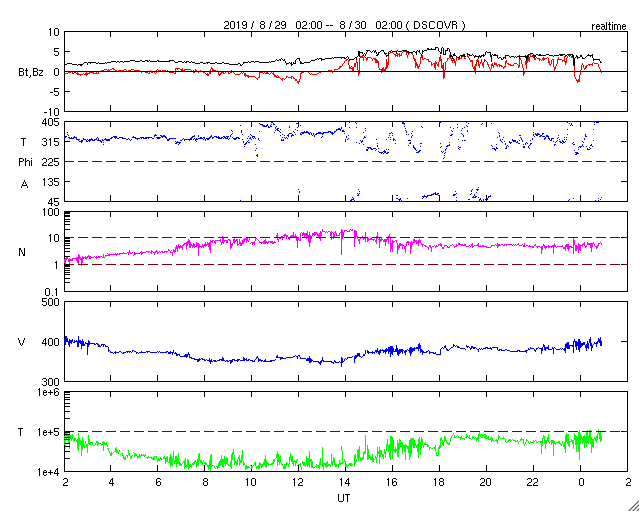Image resolution: width=640 pixels, height=512 pixels.
Task: Click the '1e+5' tick on the temperature axis
Action: click(x=49, y=432)
